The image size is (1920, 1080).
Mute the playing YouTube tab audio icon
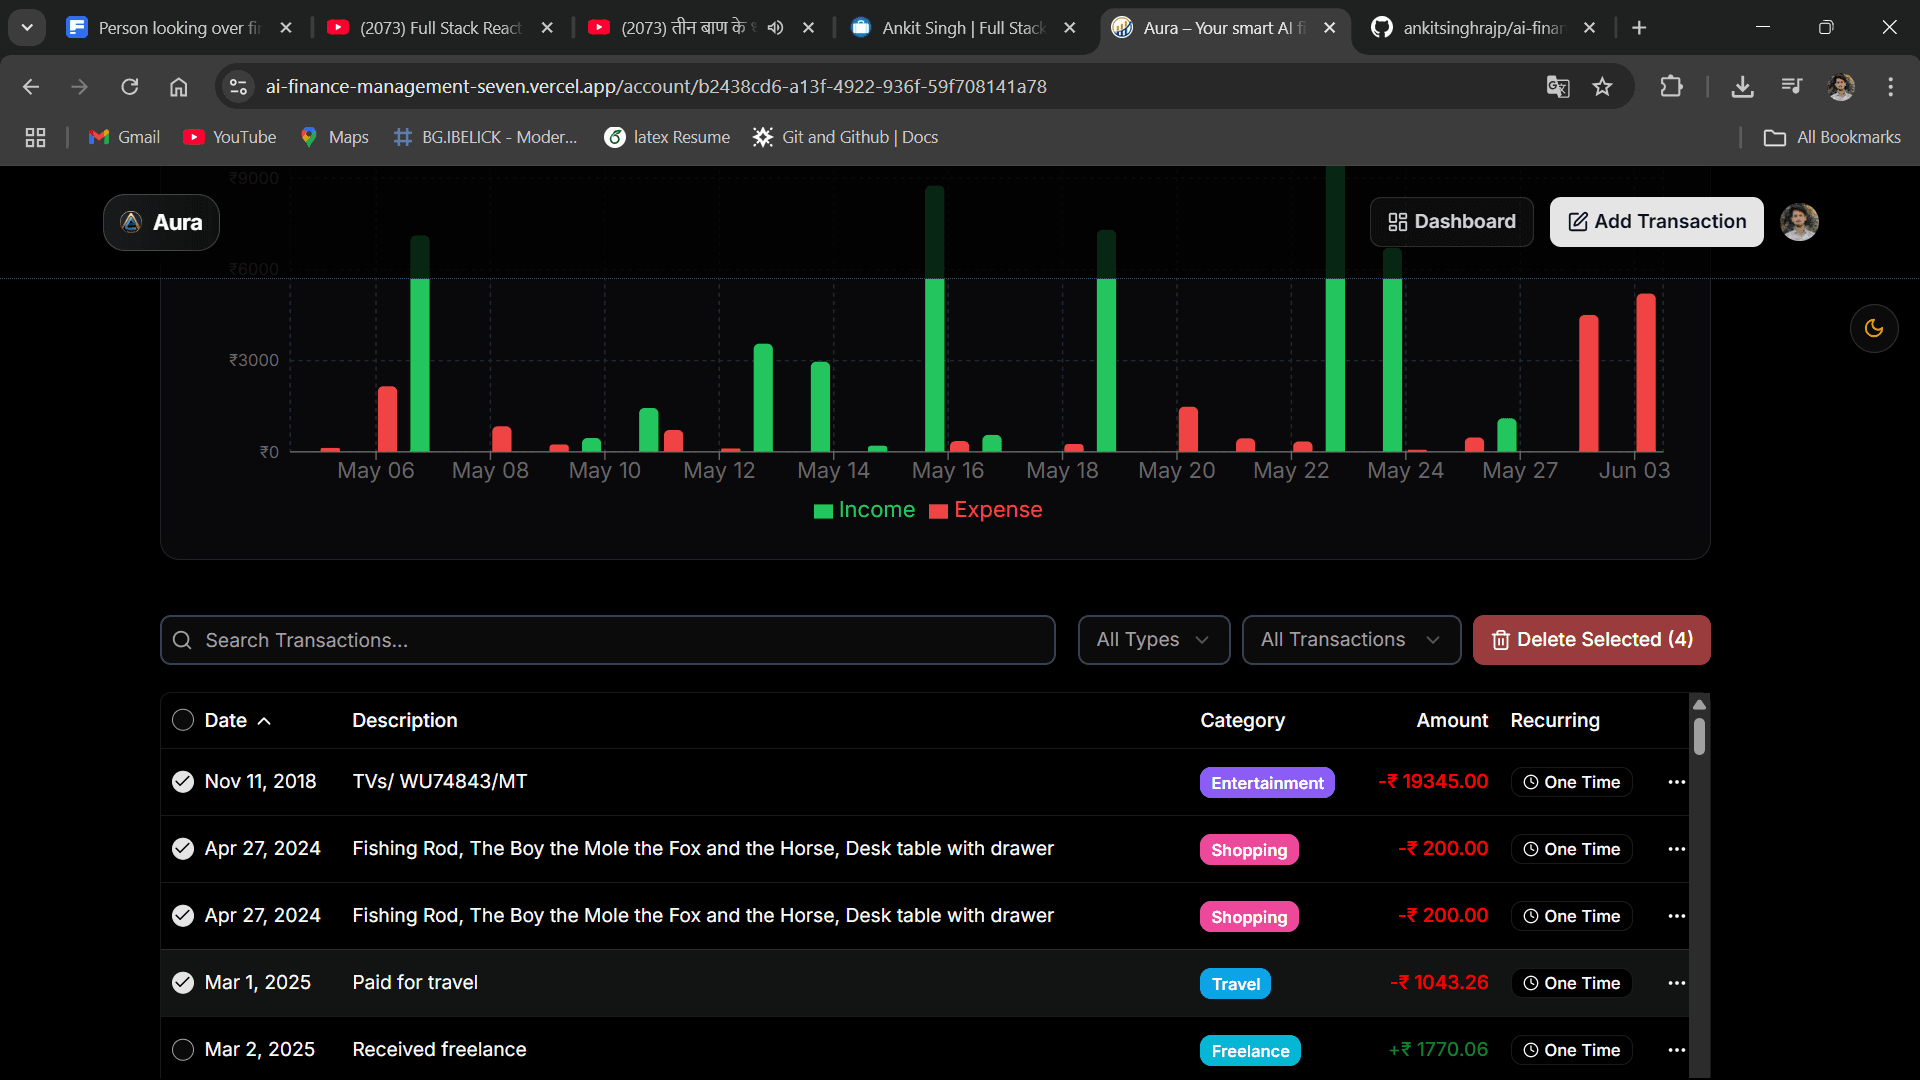pyautogui.click(x=775, y=28)
